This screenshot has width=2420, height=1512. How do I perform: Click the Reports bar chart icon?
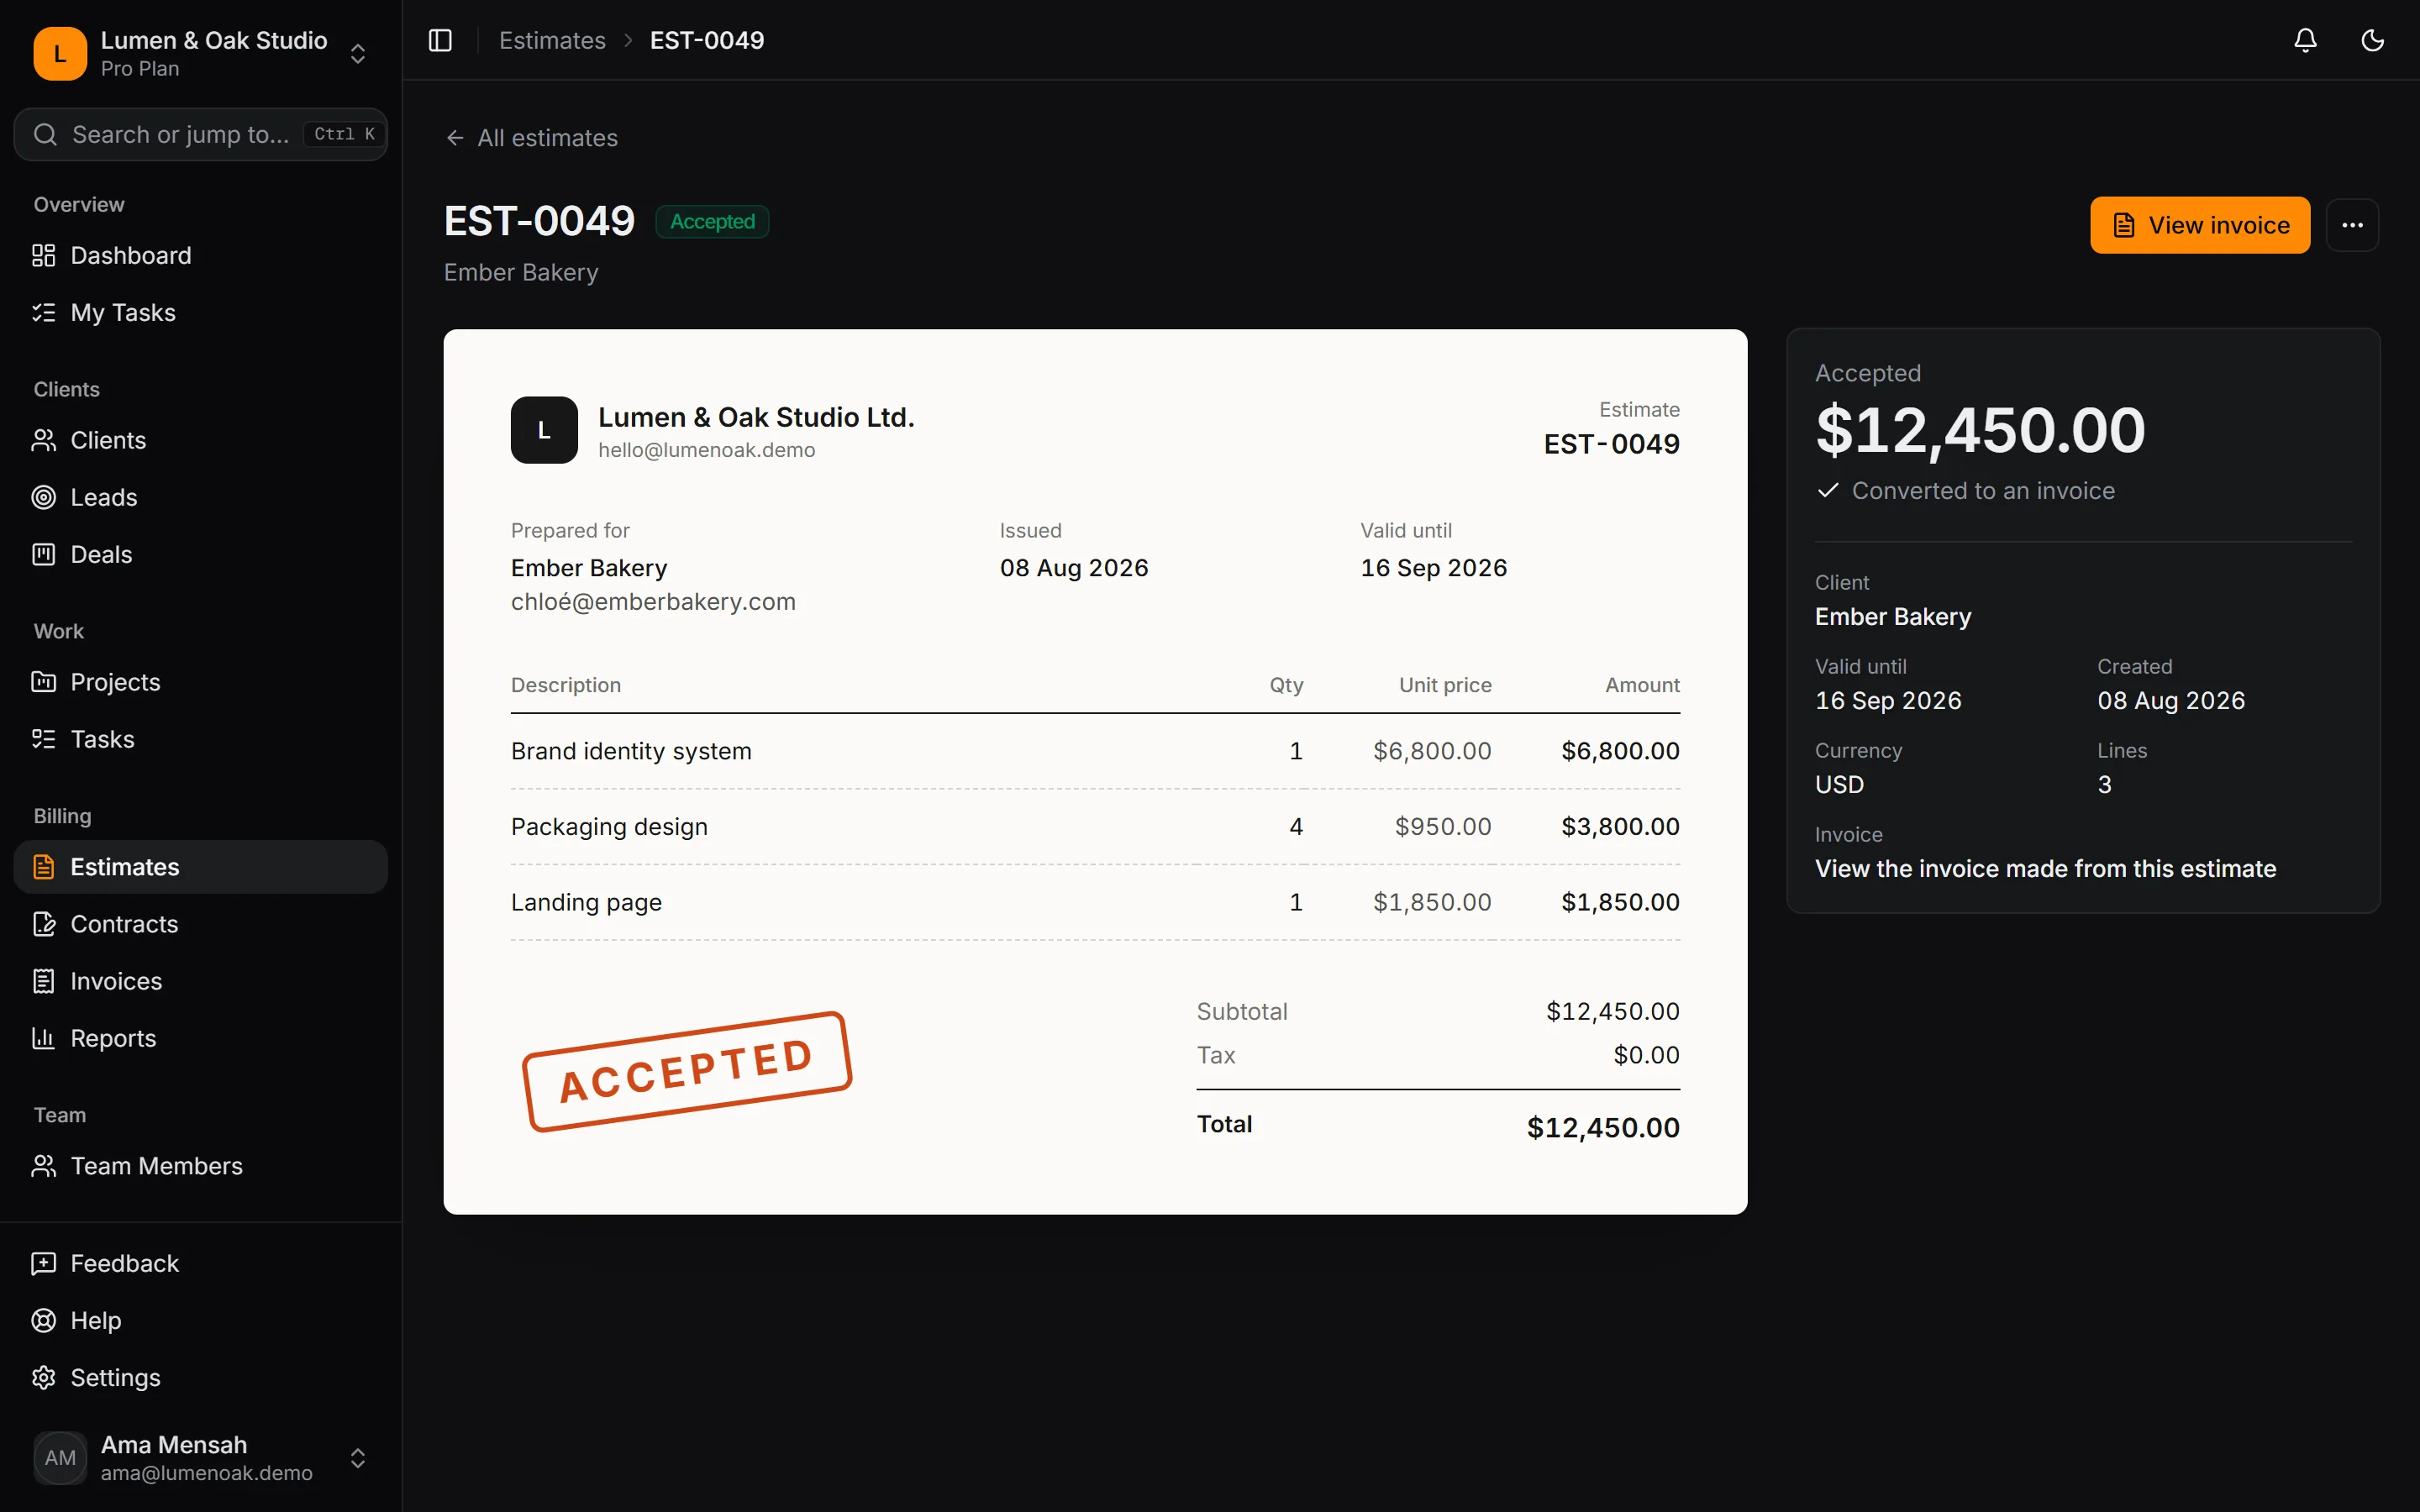pyautogui.click(x=44, y=1038)
